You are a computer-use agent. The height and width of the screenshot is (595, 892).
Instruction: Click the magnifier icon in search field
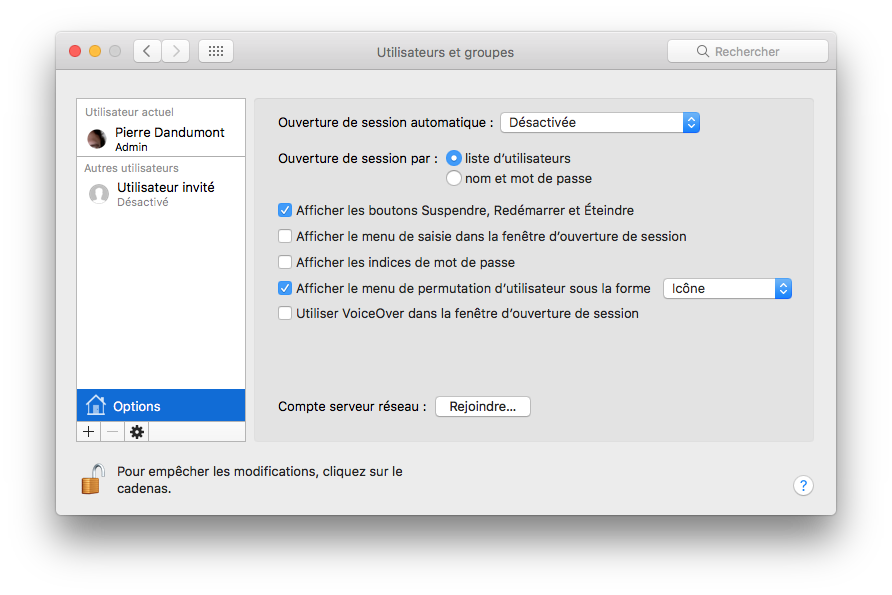[x=703, y=51]
